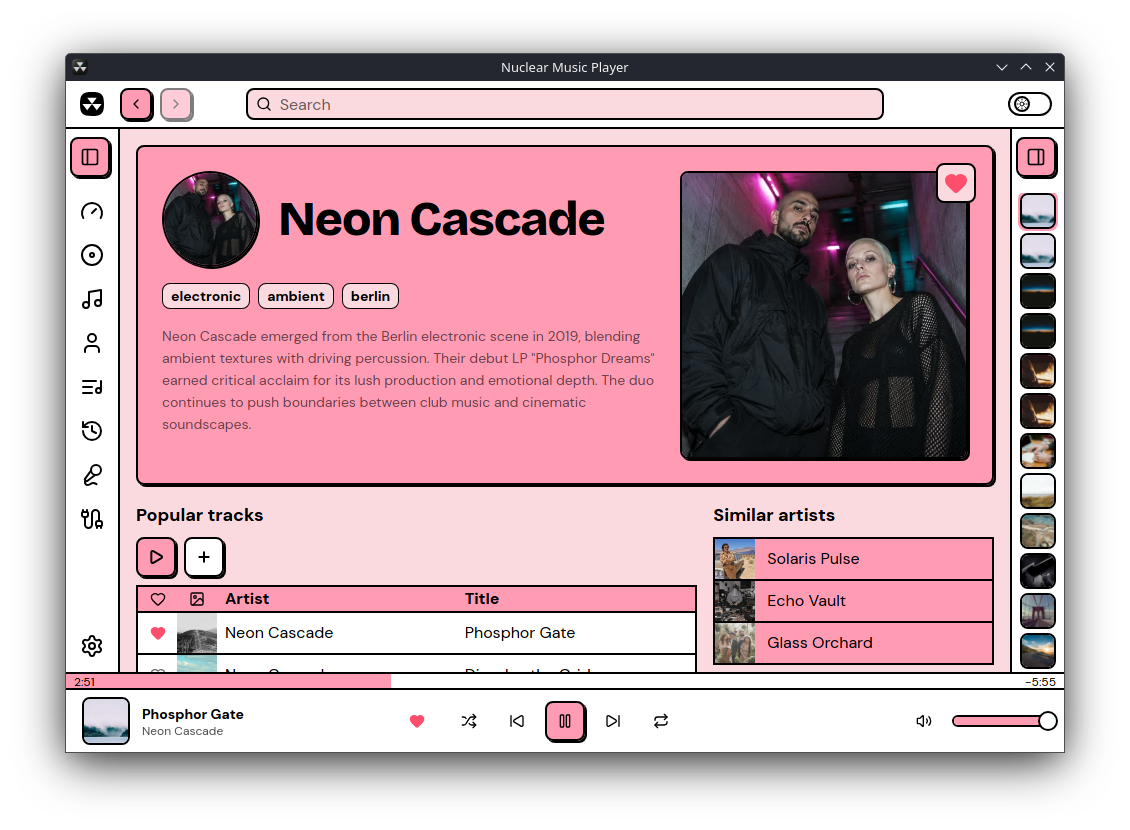The height and width of the screenshot is (830, 1130).
Task: Toggle favorite heart on artist photo
Action: point(956,183)
